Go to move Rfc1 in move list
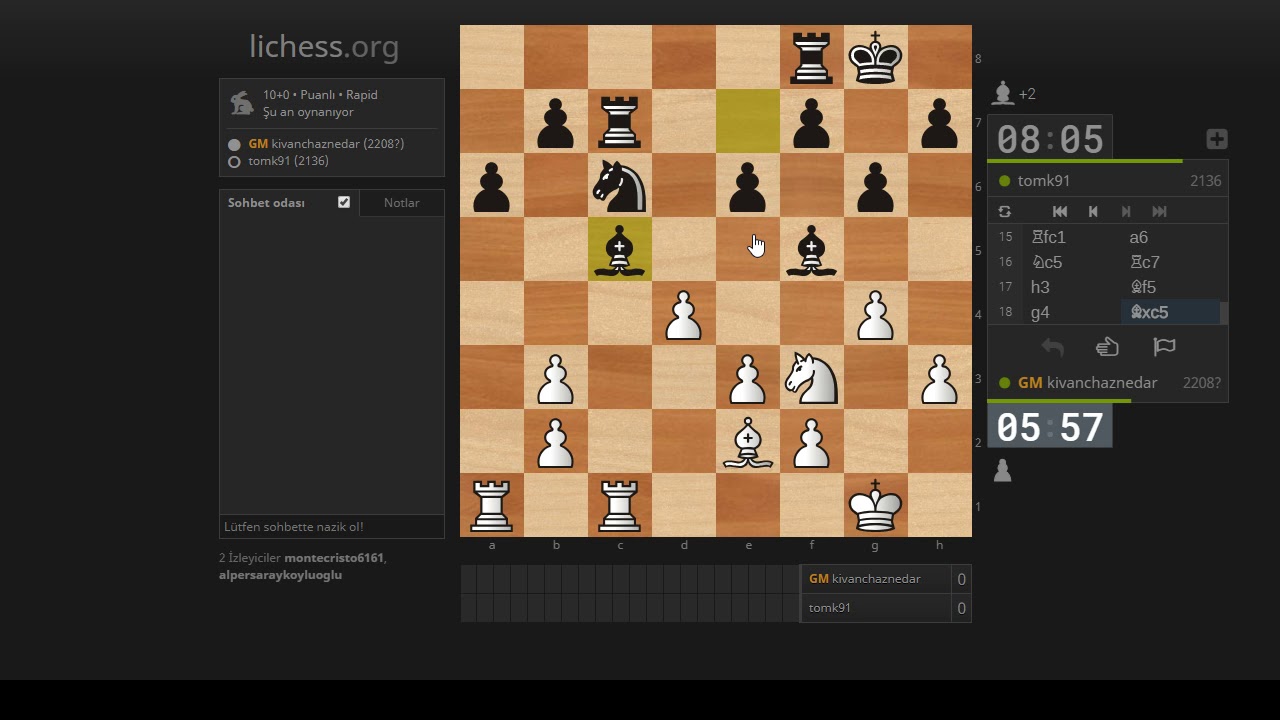Viewport: 1280px width, 720px height. (x=1071, y=237)
